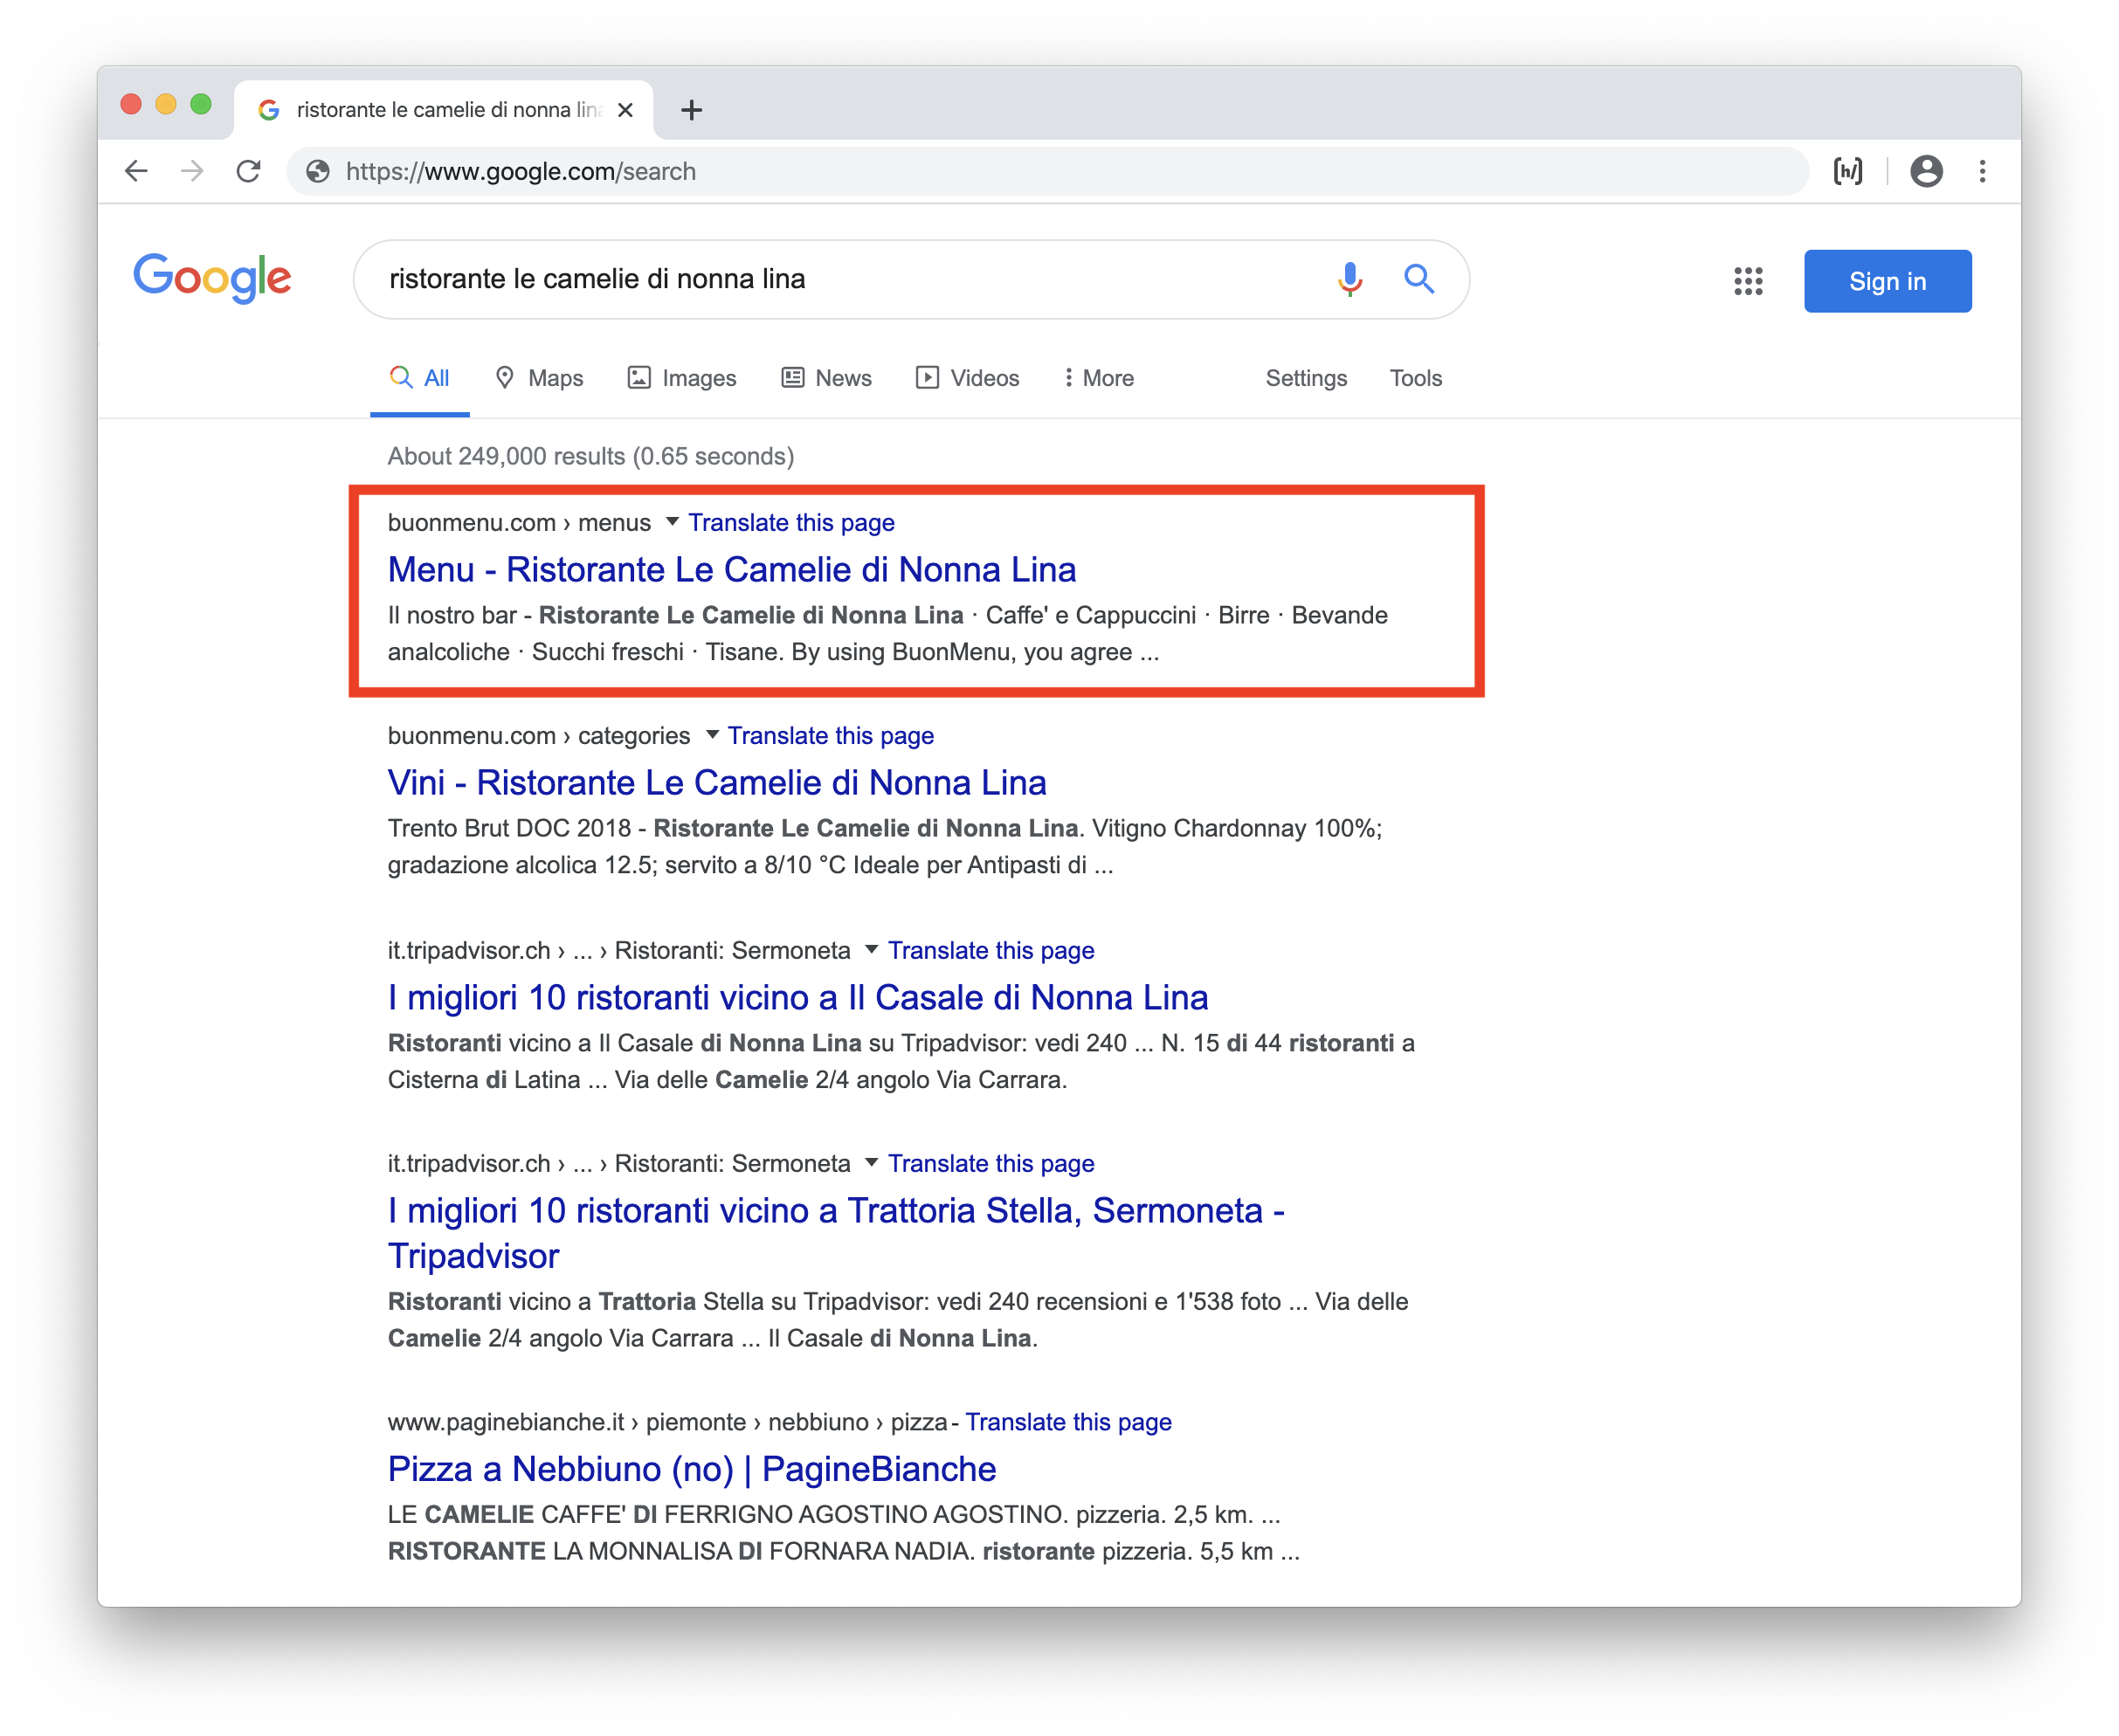Open a new tab with plus icon
Image resolution: width=2119 pixels, height=1736 pixels.
pos(691,109)
